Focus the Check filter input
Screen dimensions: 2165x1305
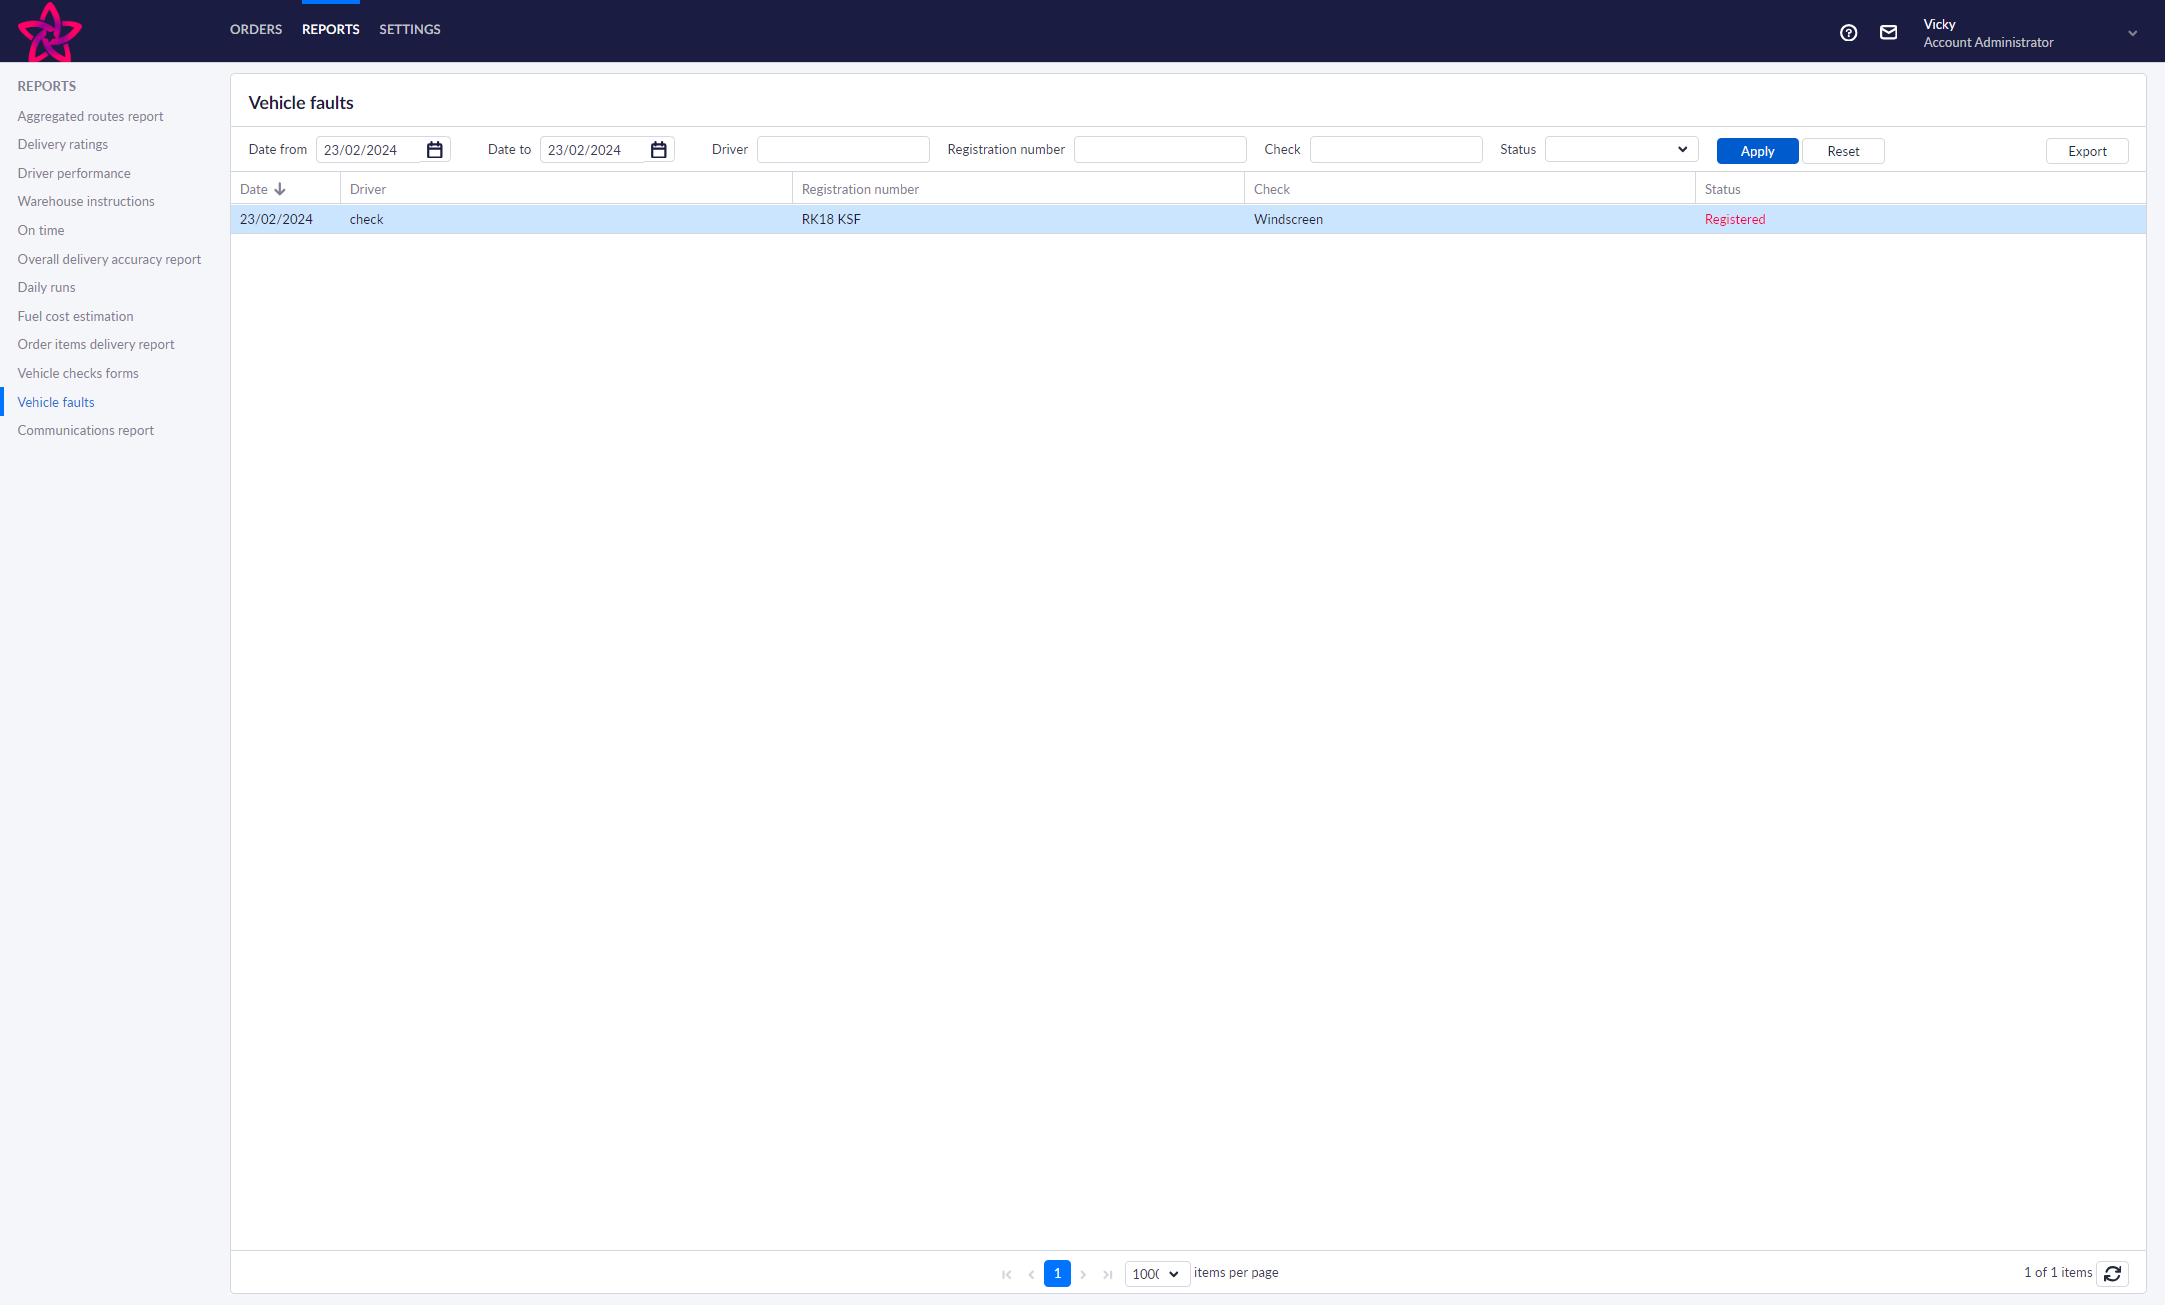point(1396,150)
